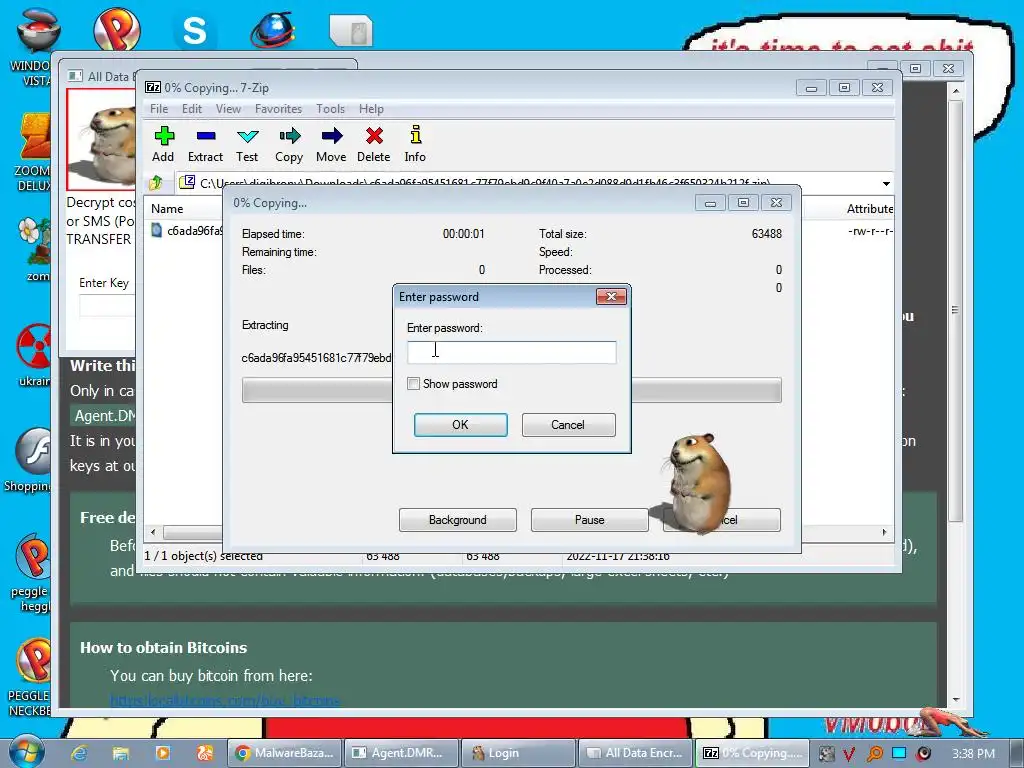Open the Flash Shopping desktop icon
The height and width of the screenshot is (768, 1024).
[x=34, y=451]
